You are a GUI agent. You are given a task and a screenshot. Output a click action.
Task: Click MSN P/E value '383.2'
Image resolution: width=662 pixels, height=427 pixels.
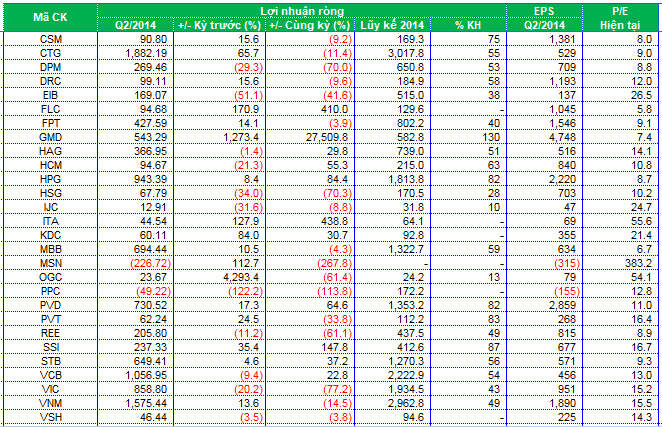click(638, 263)
